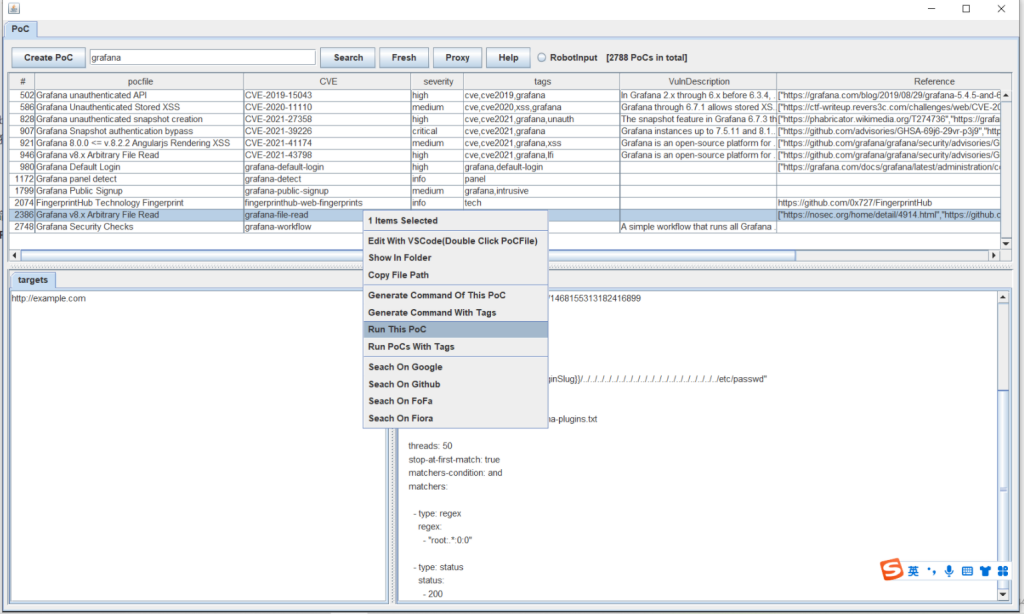The height and width of the screenshot is (614, 1024).
Task: Select Generate Command Of This PoC
Action: point(455,295)
